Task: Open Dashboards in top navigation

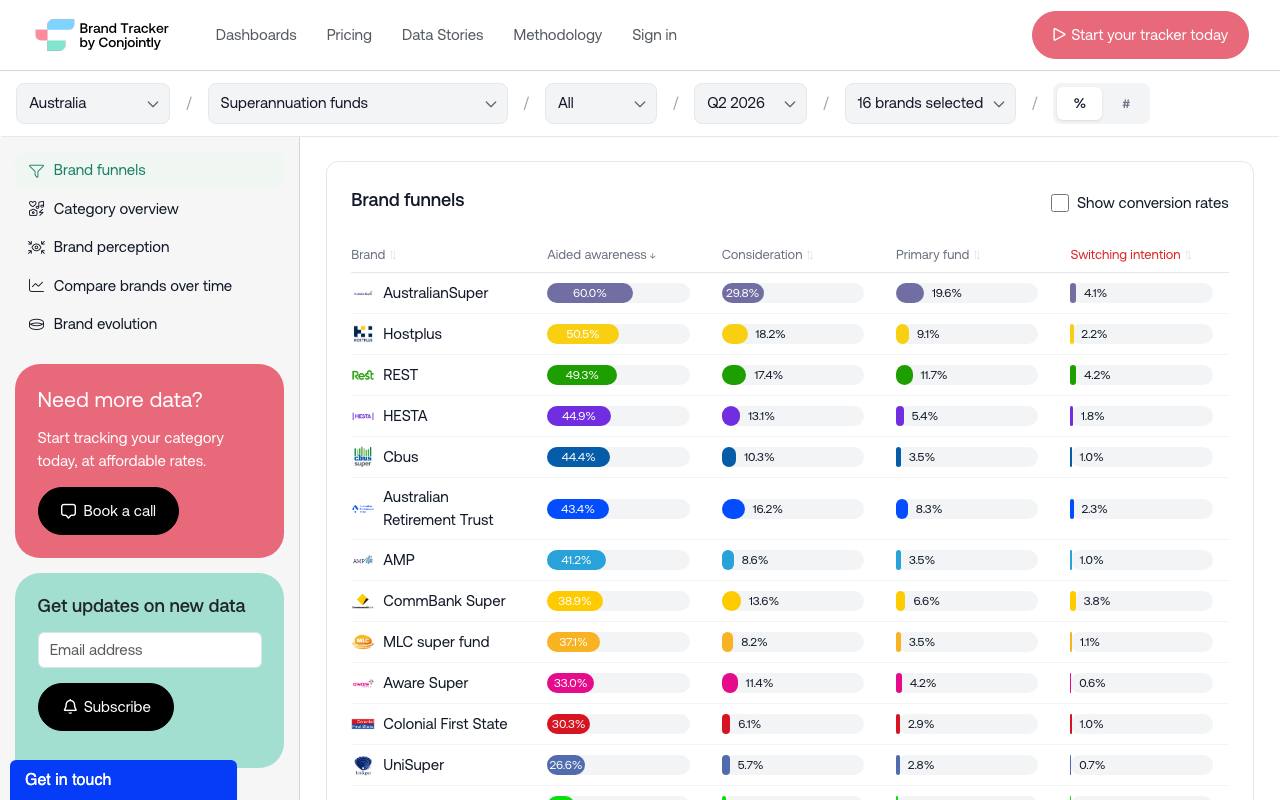Action: pos(256,35)
